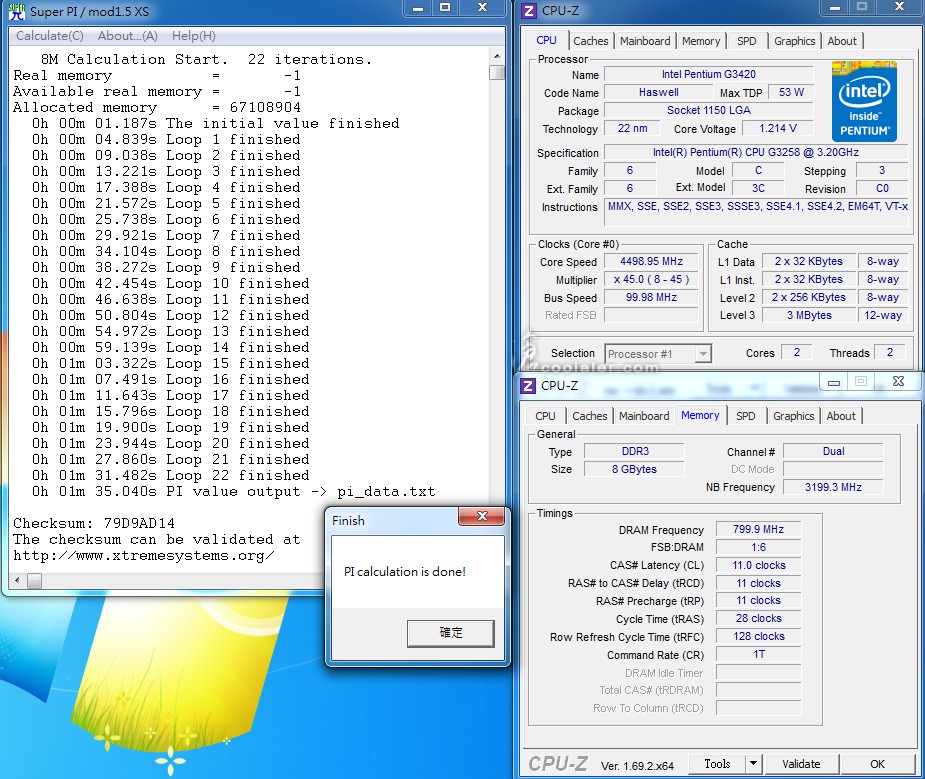
Task: Minimize the lower CPU-Z Memory window
Action: [834, 382]
